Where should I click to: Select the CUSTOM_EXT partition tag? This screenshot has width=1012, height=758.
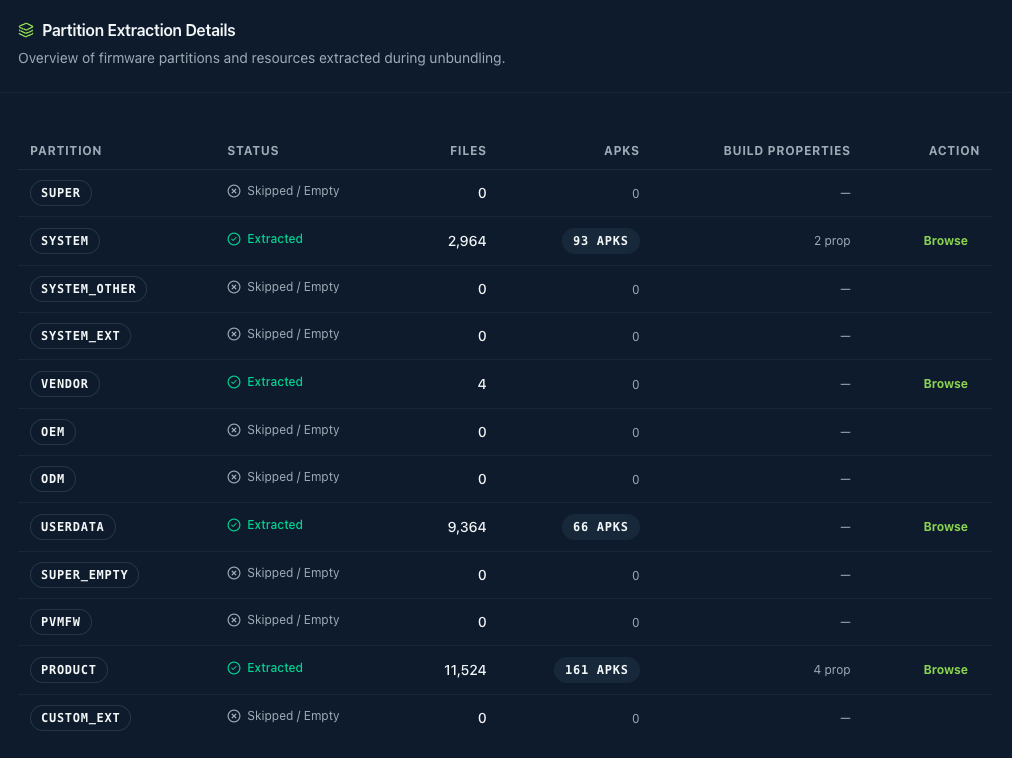(81, 718)
